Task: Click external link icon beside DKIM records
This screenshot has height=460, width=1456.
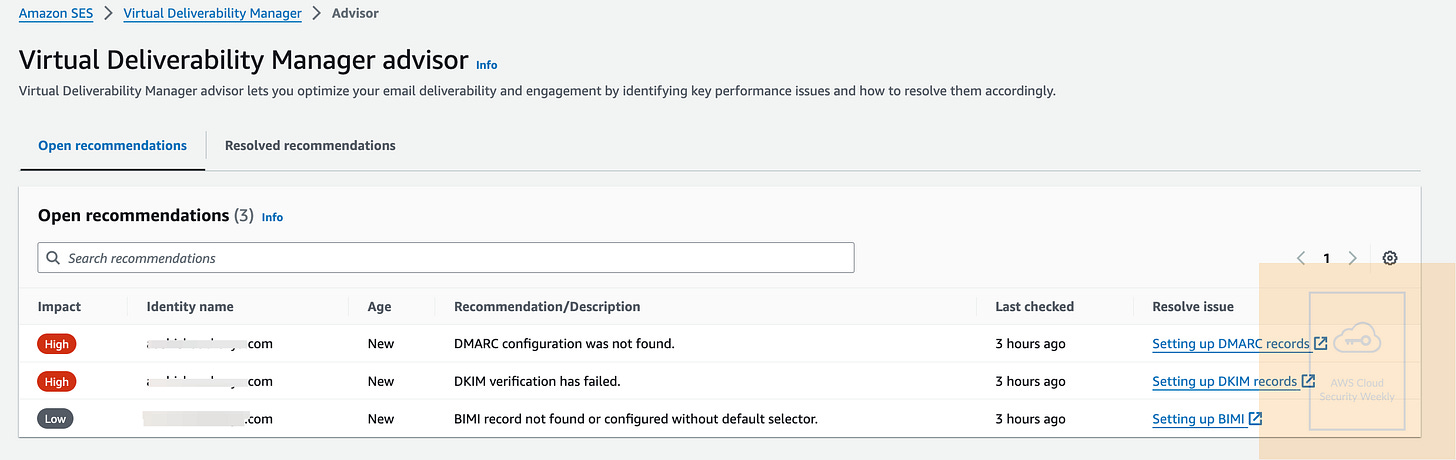Action: coord(1308,381)
